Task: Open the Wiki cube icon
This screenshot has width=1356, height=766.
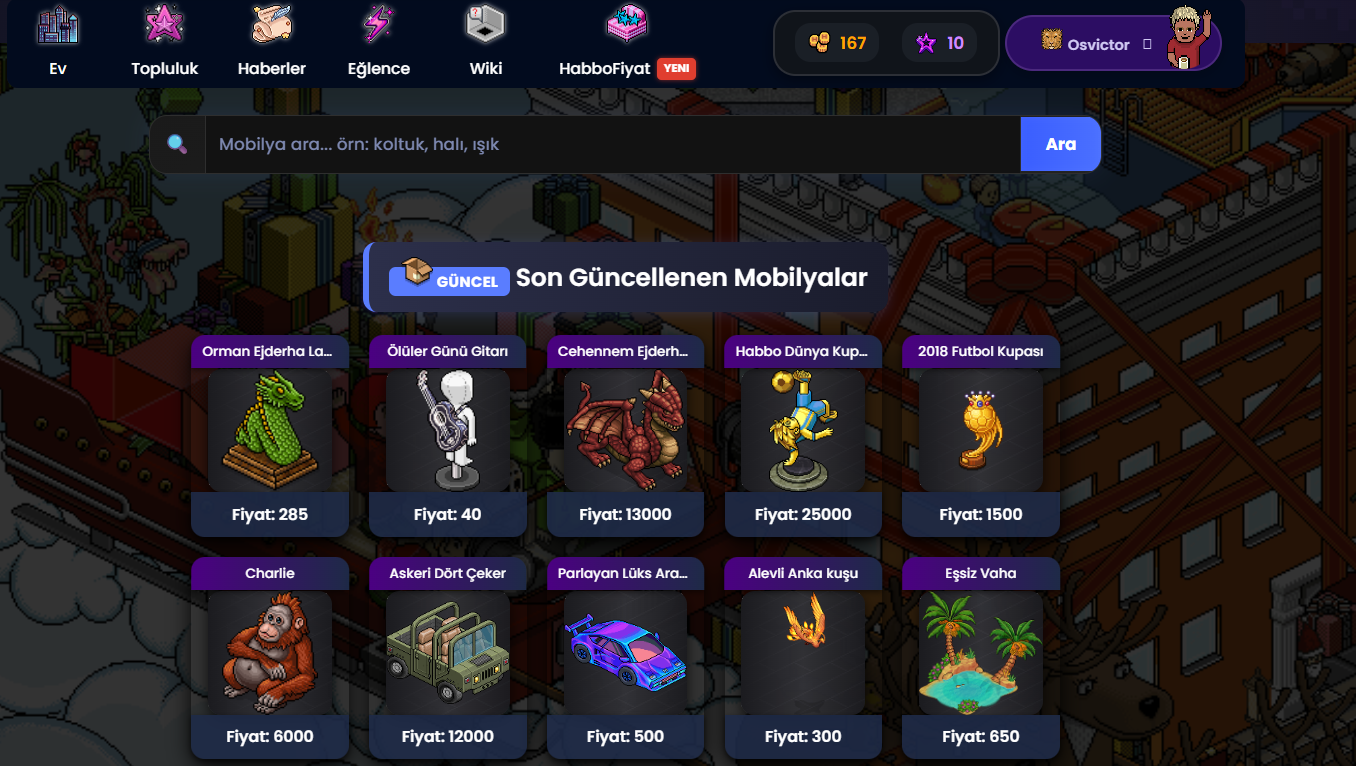Action: 485,25
